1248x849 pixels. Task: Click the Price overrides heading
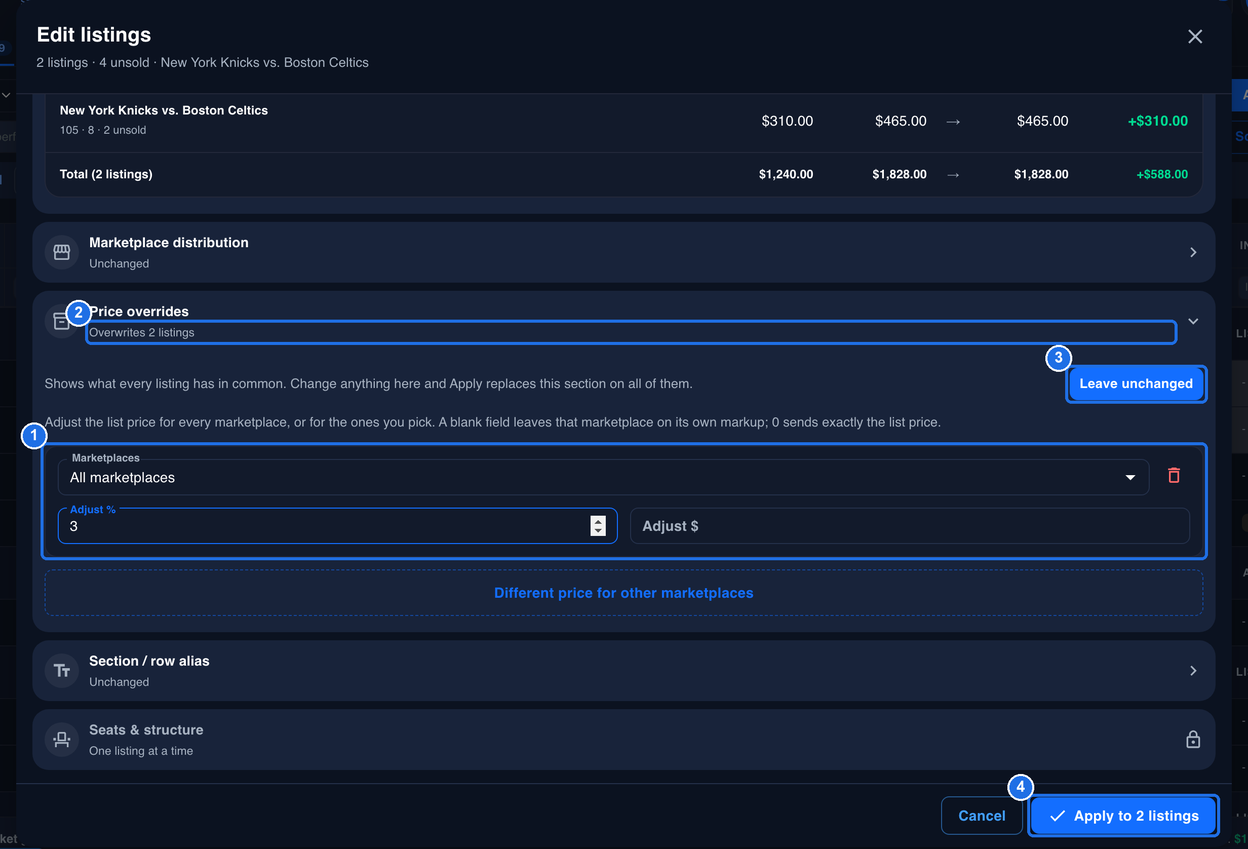pos(139,311)
